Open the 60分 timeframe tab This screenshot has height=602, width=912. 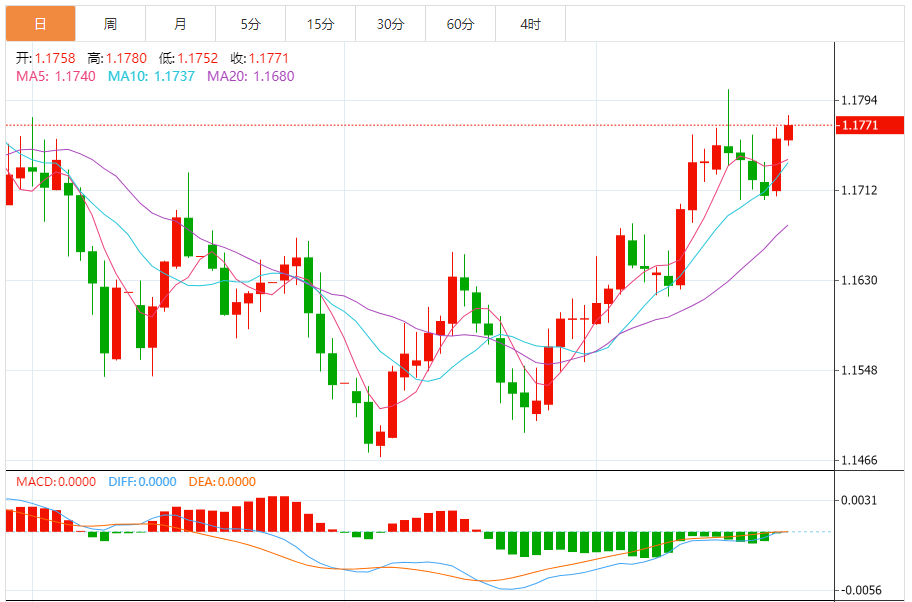click(x=460, y=24)
